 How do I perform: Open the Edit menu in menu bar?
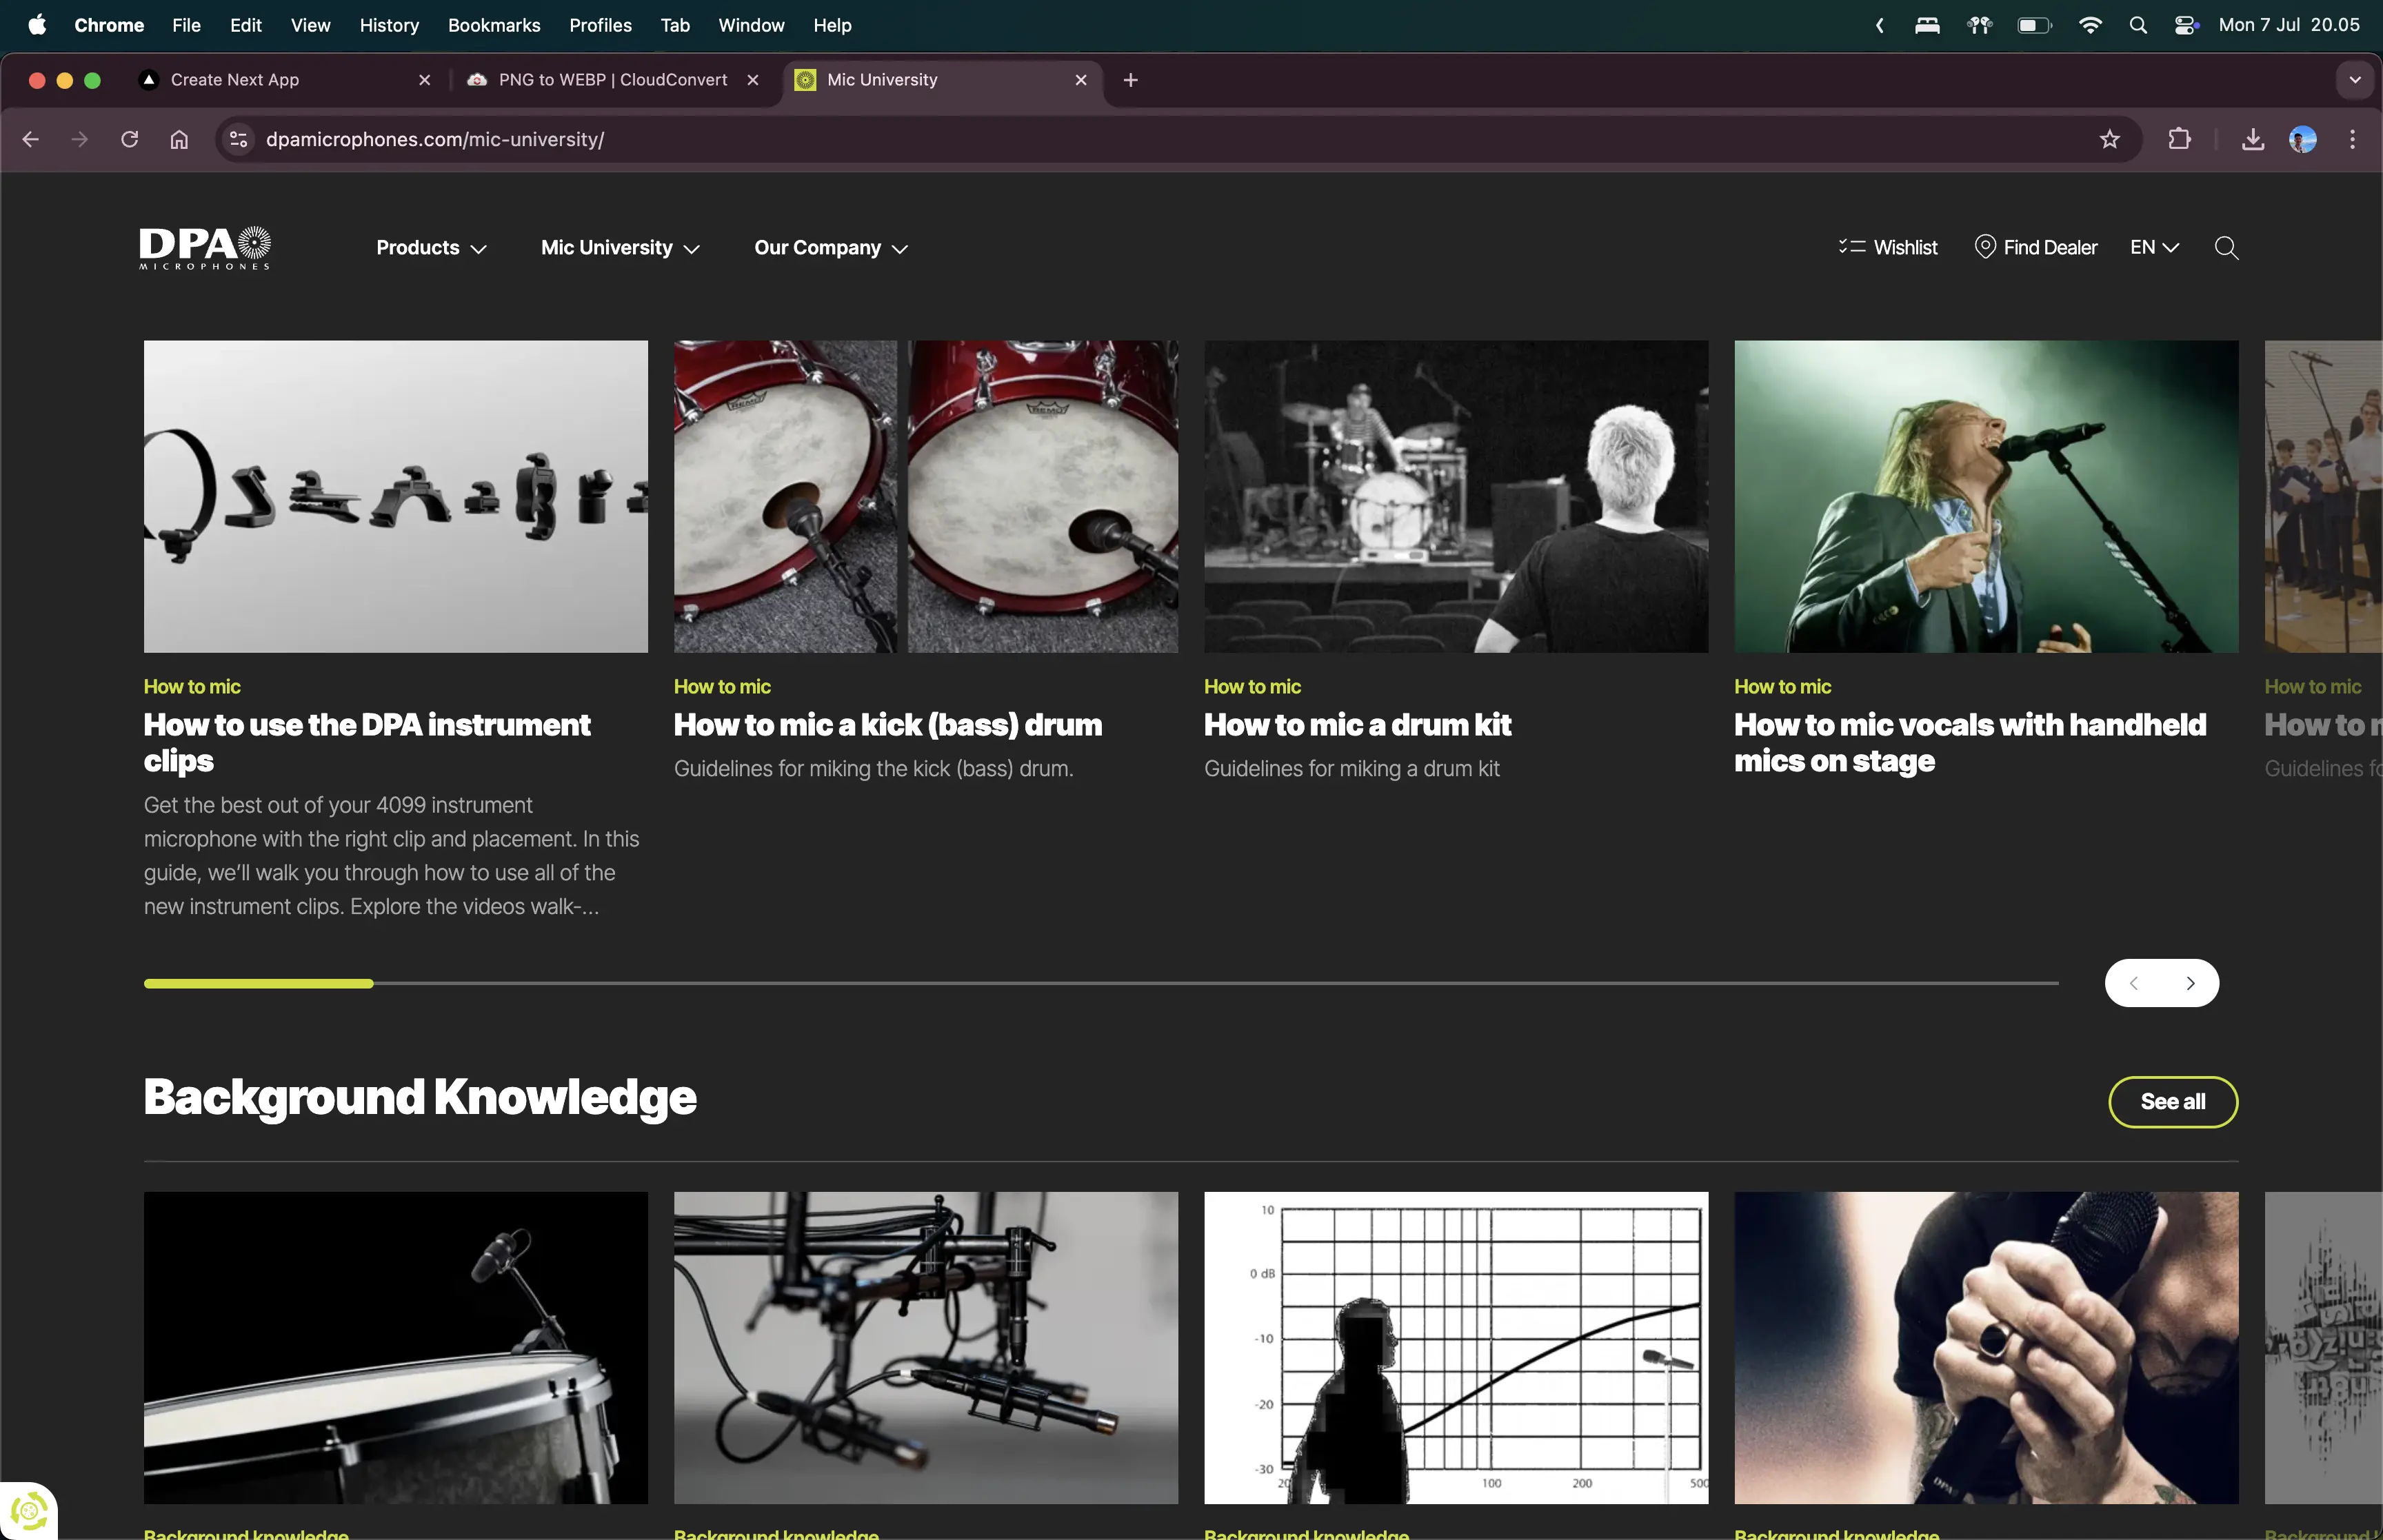(x=245, y=25)
